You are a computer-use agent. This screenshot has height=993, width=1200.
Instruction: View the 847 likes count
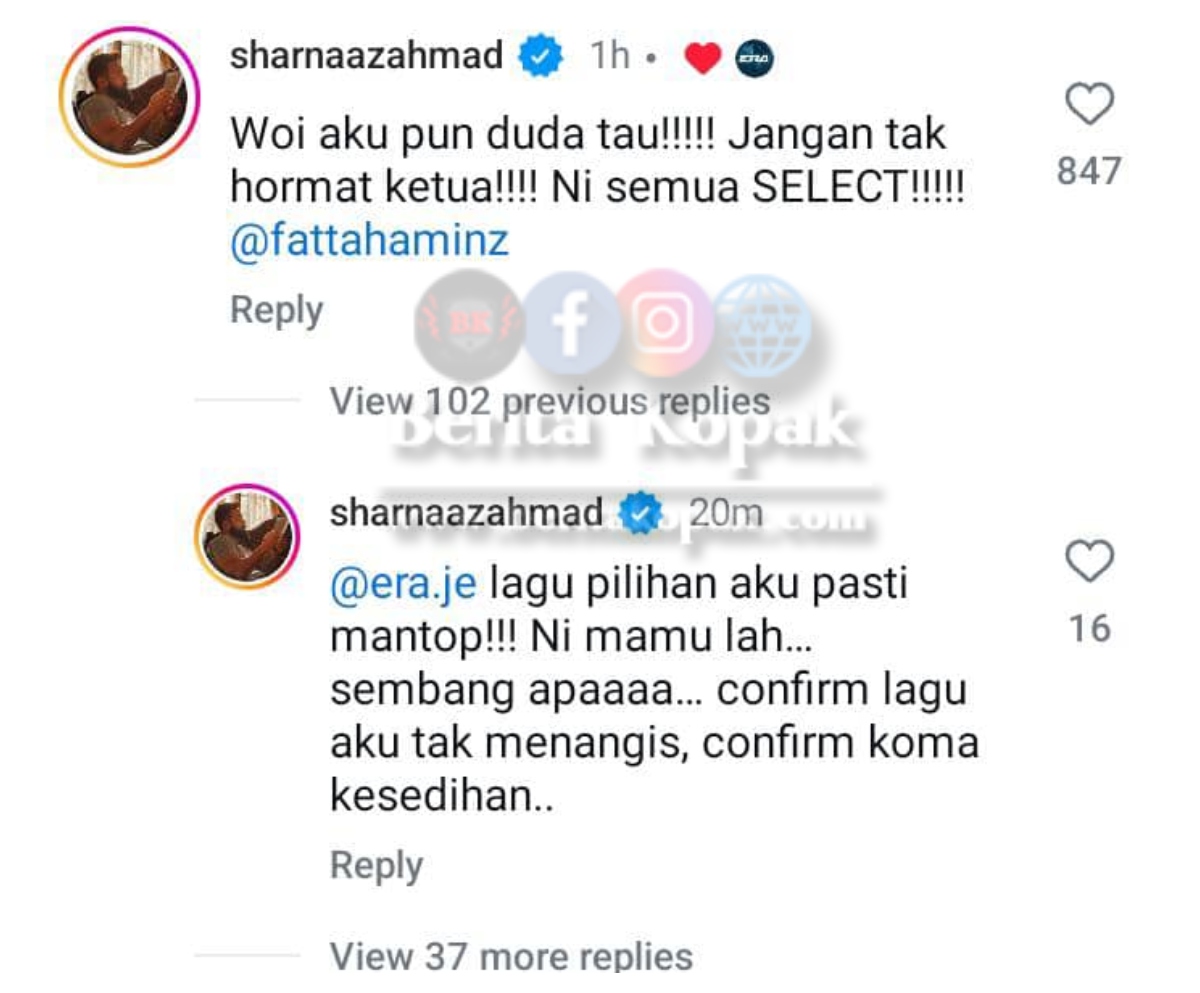(x=1089, y=171)
